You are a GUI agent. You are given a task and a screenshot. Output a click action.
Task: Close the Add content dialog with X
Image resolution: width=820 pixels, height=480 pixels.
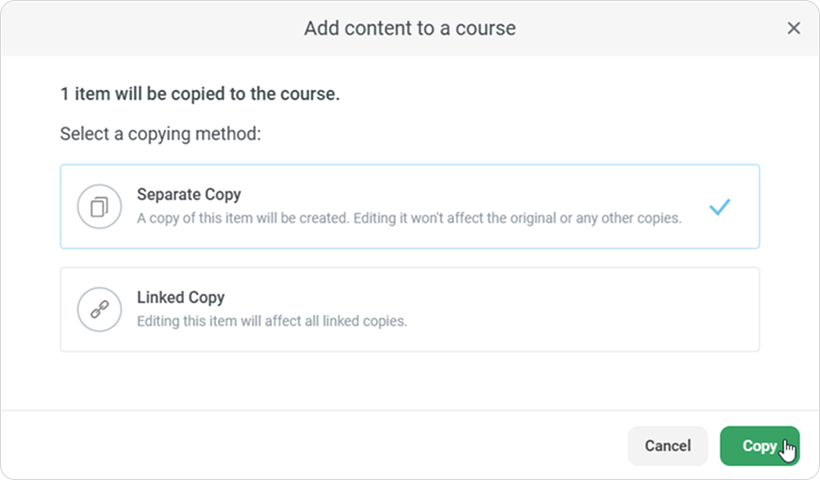(794, 28)
